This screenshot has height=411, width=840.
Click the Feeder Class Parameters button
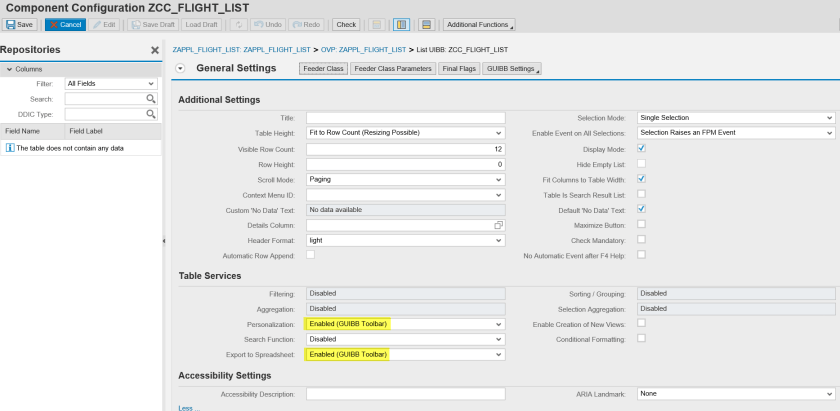(392, 69)
